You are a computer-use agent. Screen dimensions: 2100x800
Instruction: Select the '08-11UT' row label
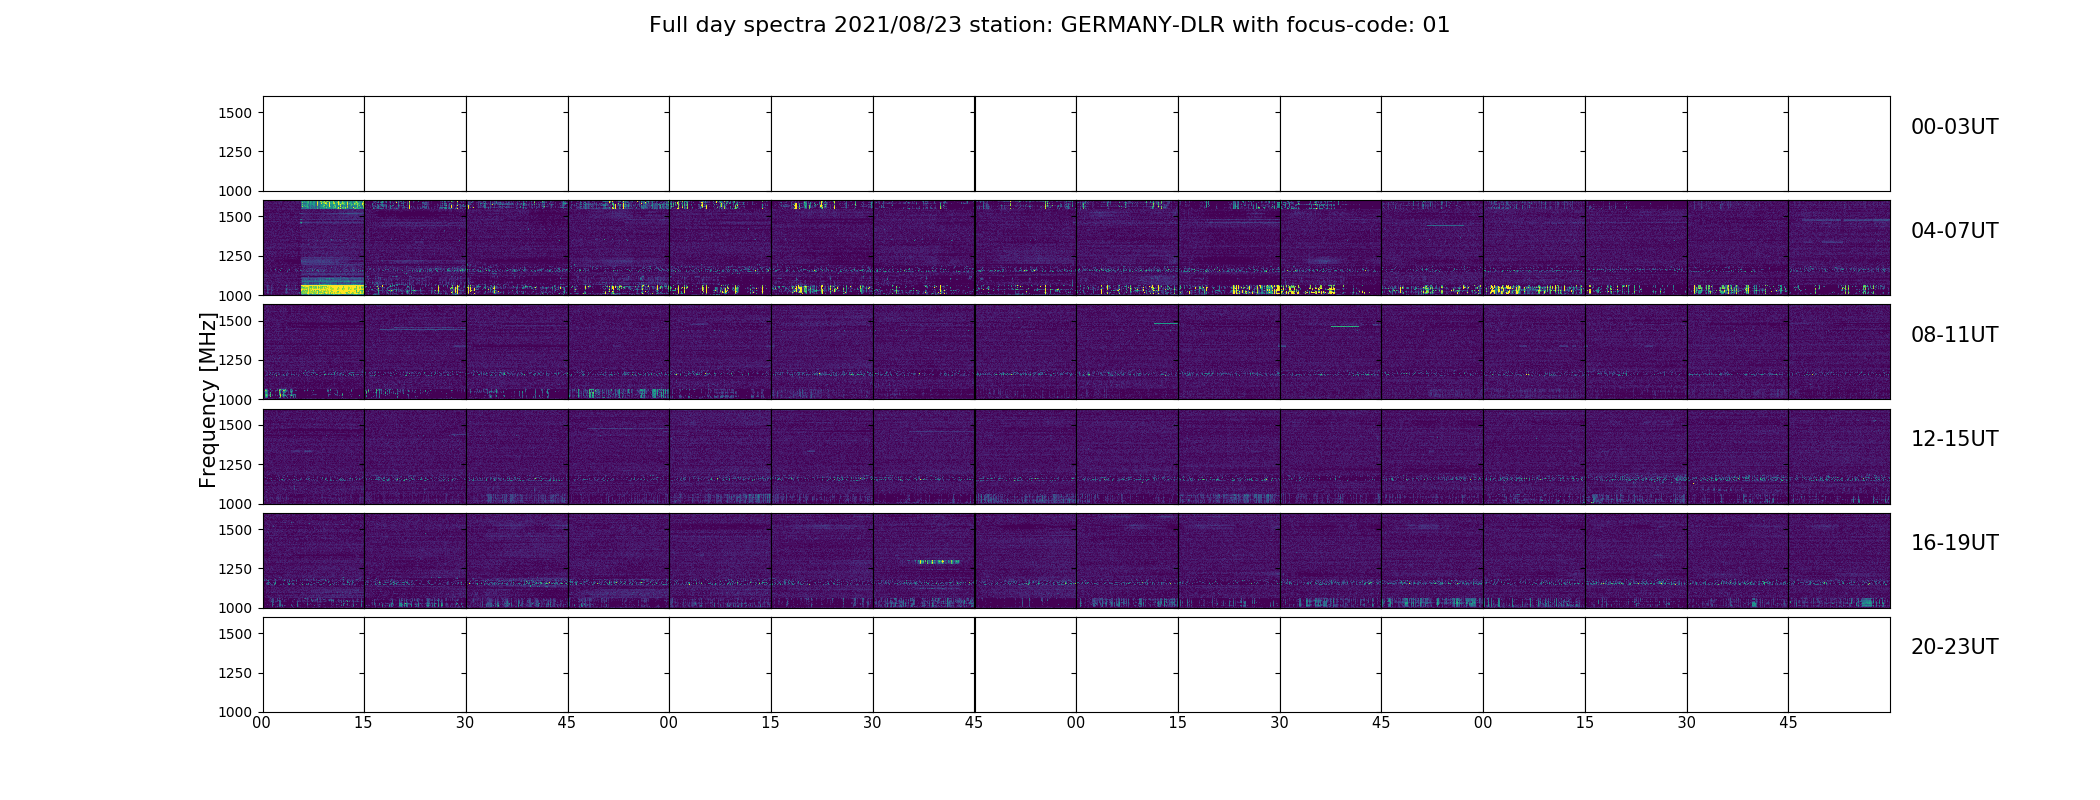click(x=1954, y=335)
